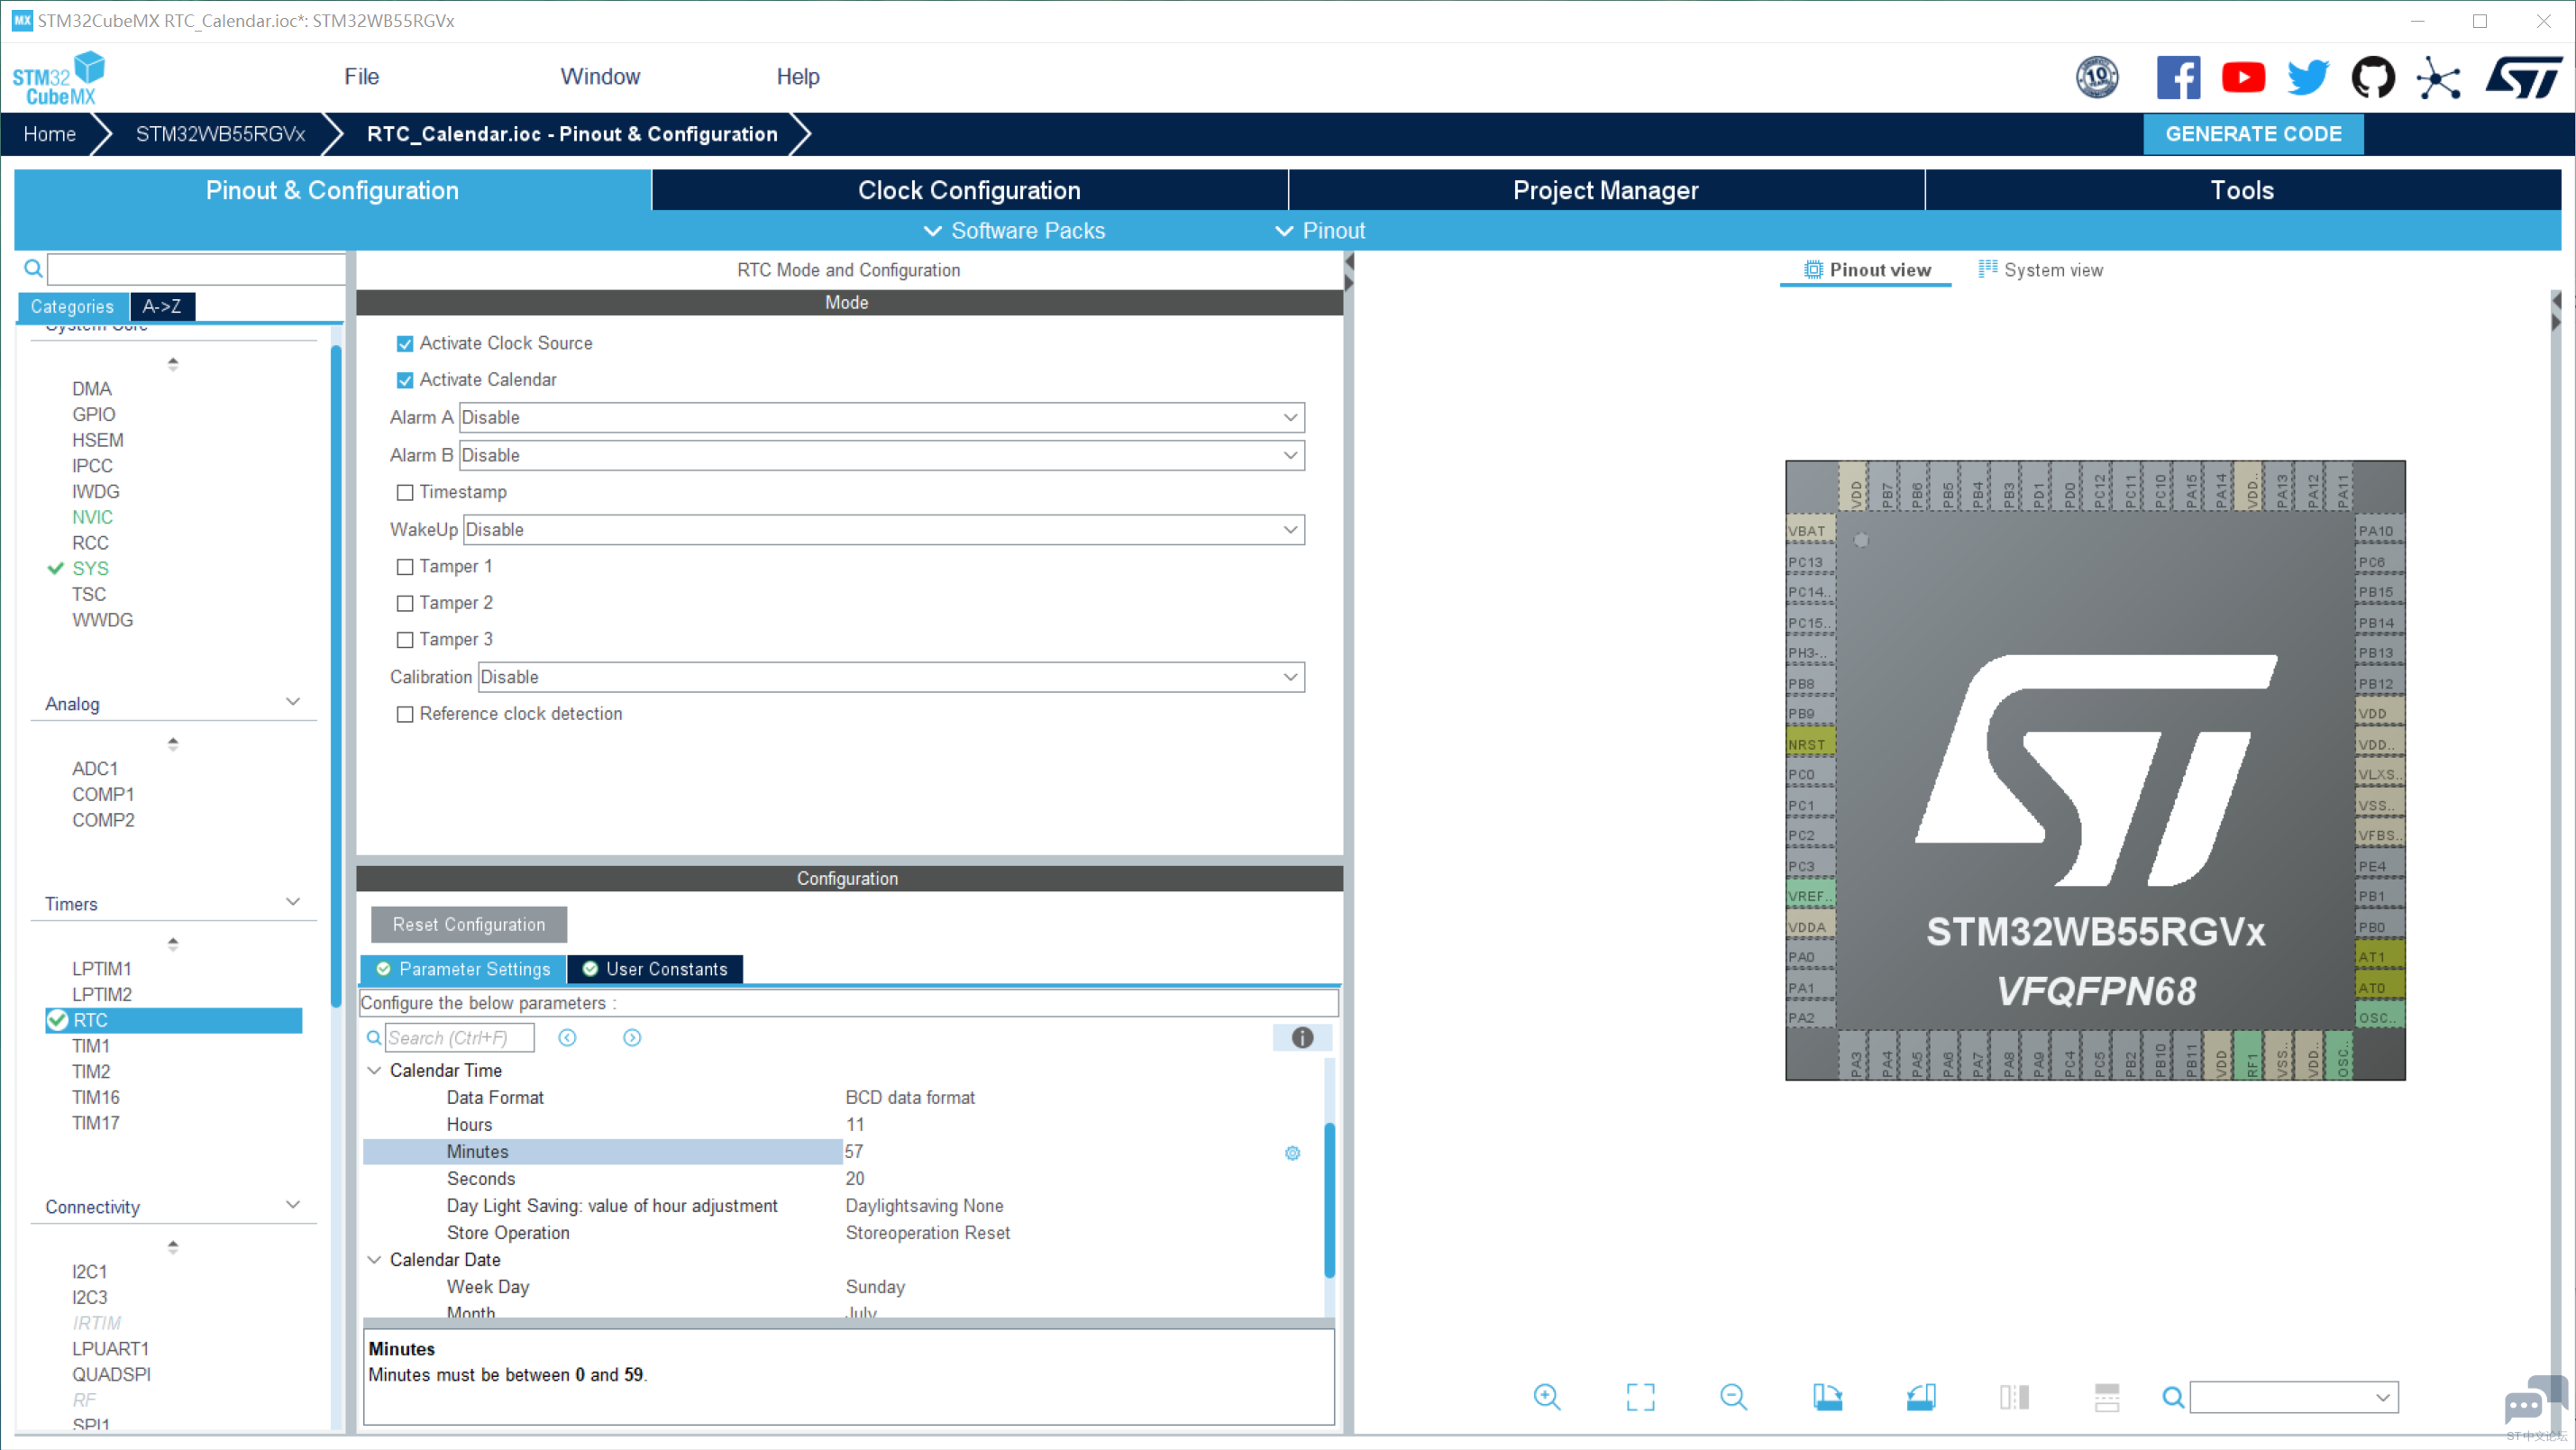Collapse the Connectivity category

coord(293,1205)
